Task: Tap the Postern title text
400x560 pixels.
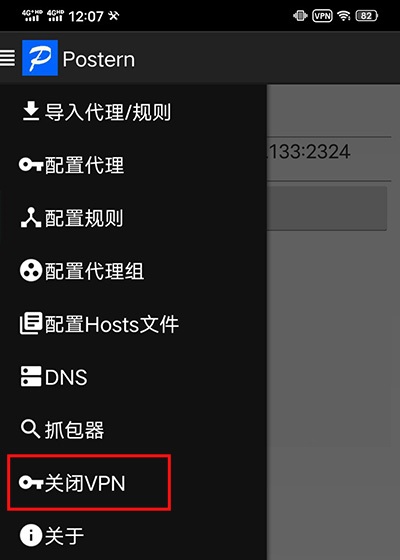Action: tap(99, 59)
